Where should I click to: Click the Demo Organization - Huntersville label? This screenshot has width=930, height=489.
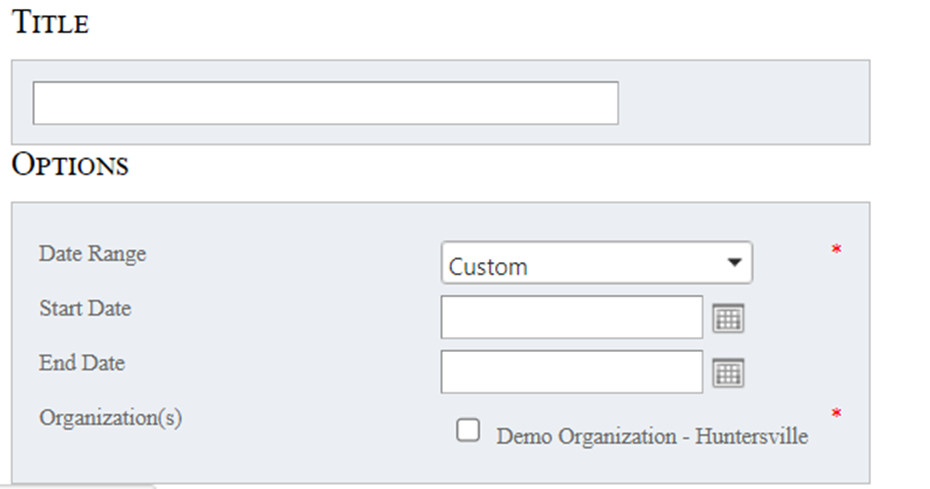652,437
